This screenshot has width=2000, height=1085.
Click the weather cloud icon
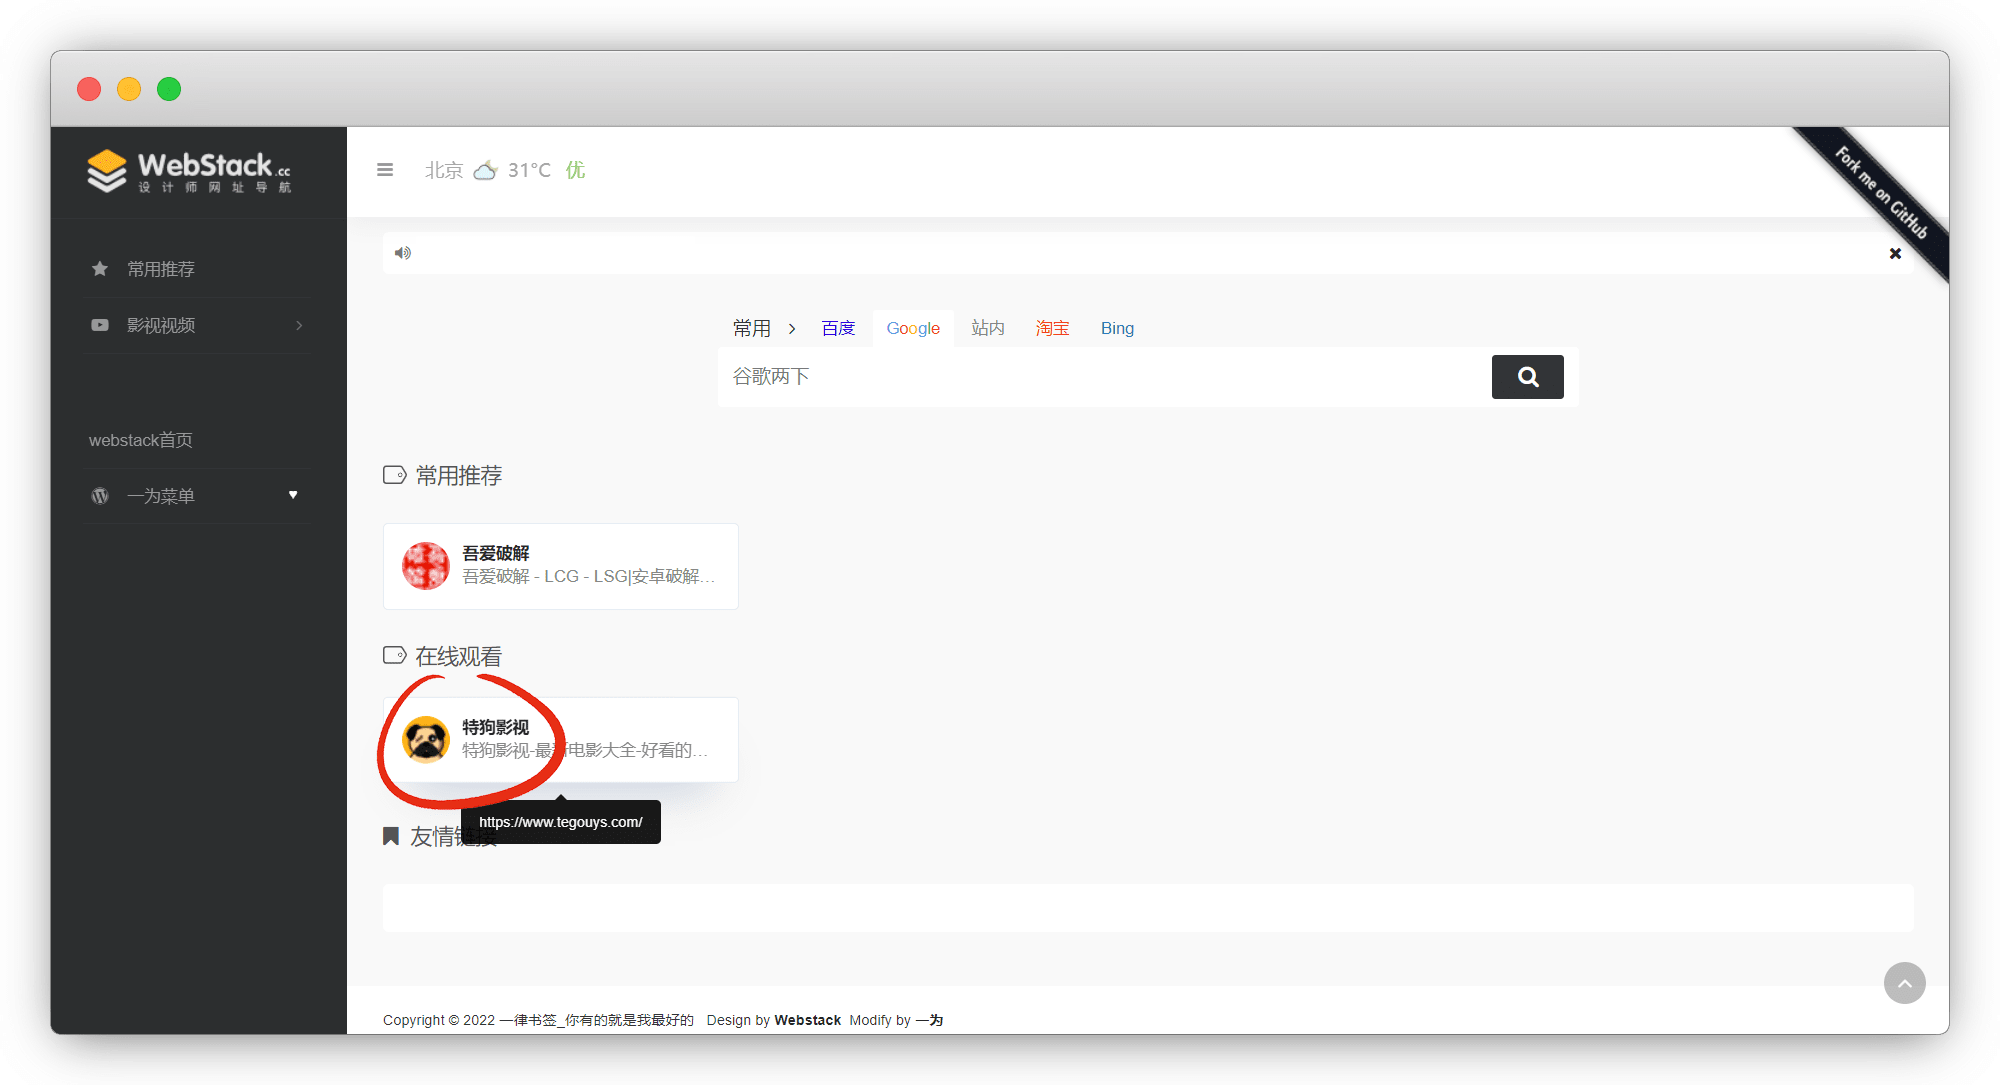pos(485,170)
